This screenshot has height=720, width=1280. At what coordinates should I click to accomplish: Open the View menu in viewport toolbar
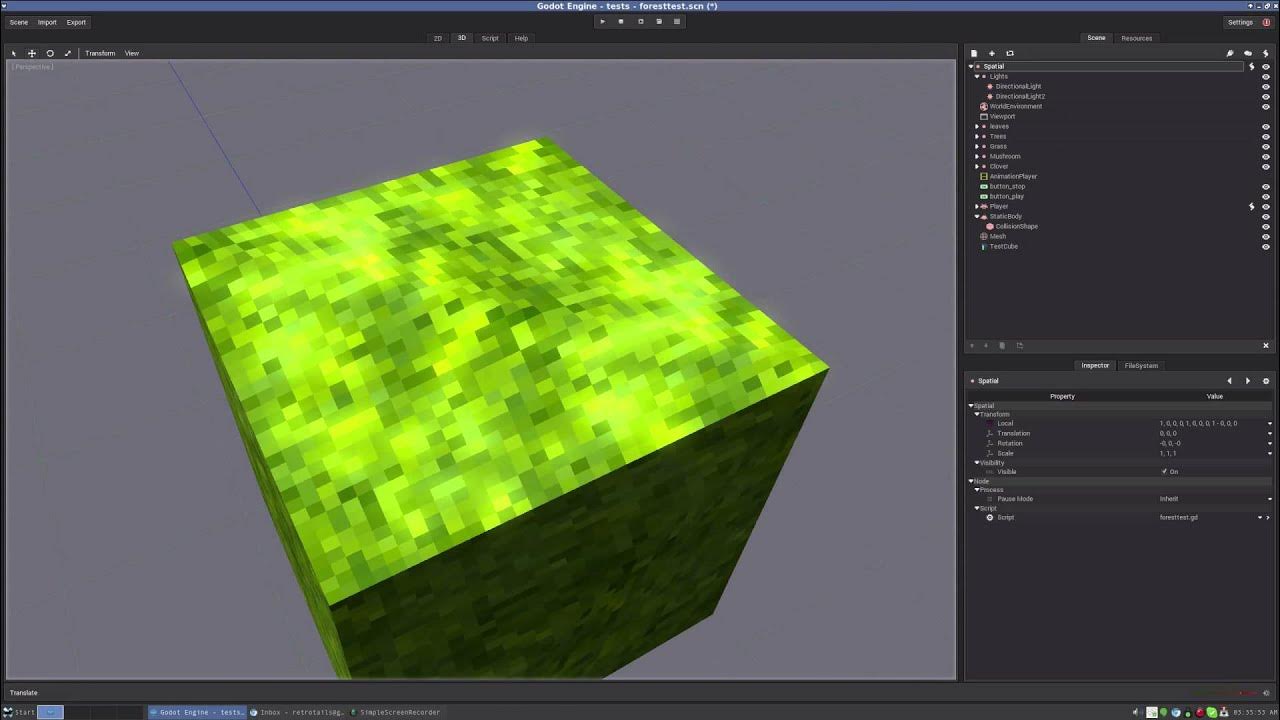tap(132, 53)
